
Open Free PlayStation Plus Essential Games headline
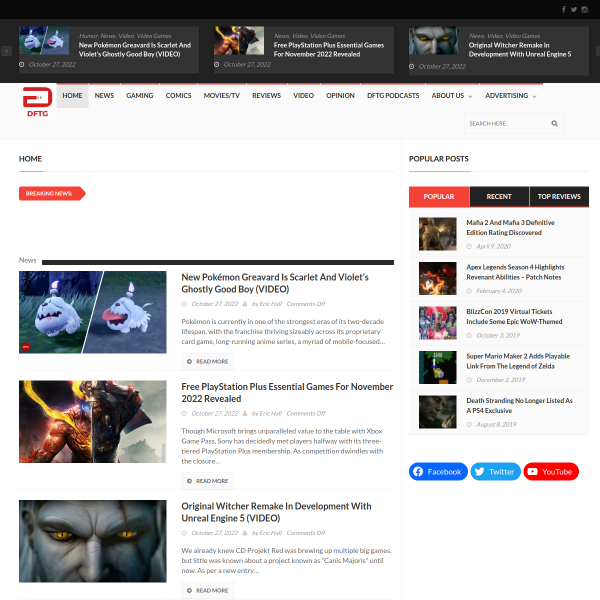coord(287,393)
